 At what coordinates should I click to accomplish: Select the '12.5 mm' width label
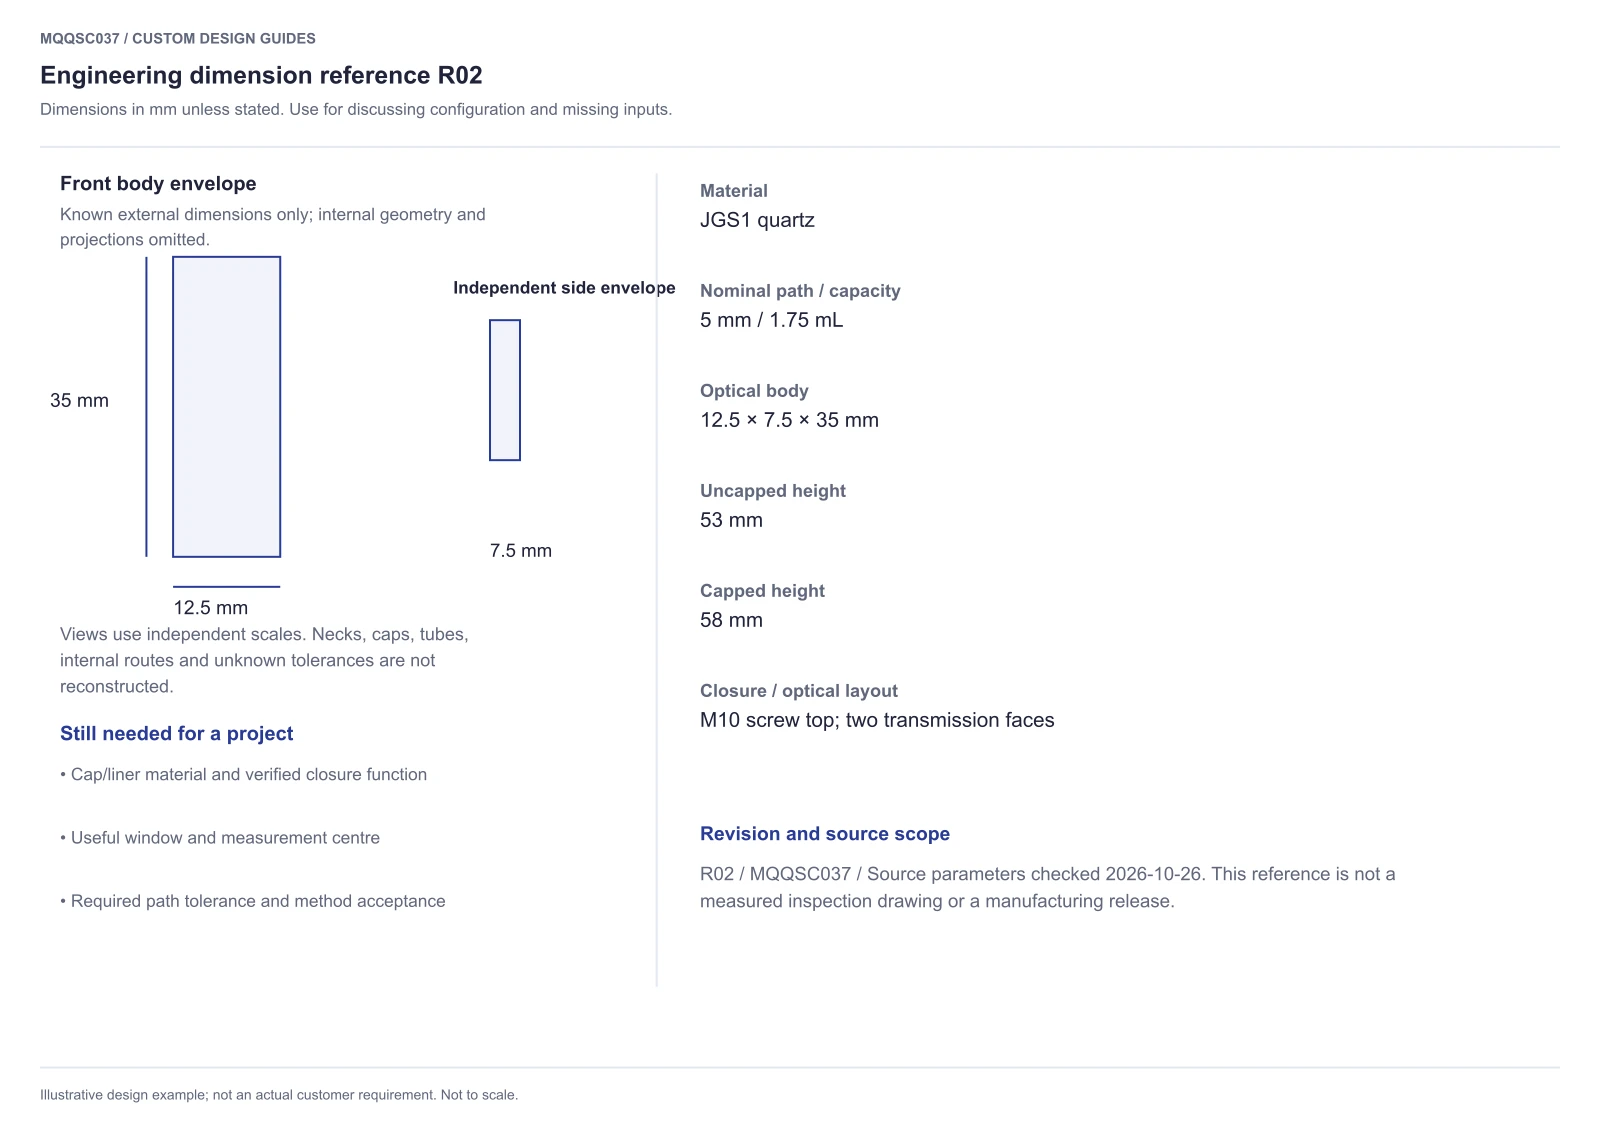[x=211, y=607]
